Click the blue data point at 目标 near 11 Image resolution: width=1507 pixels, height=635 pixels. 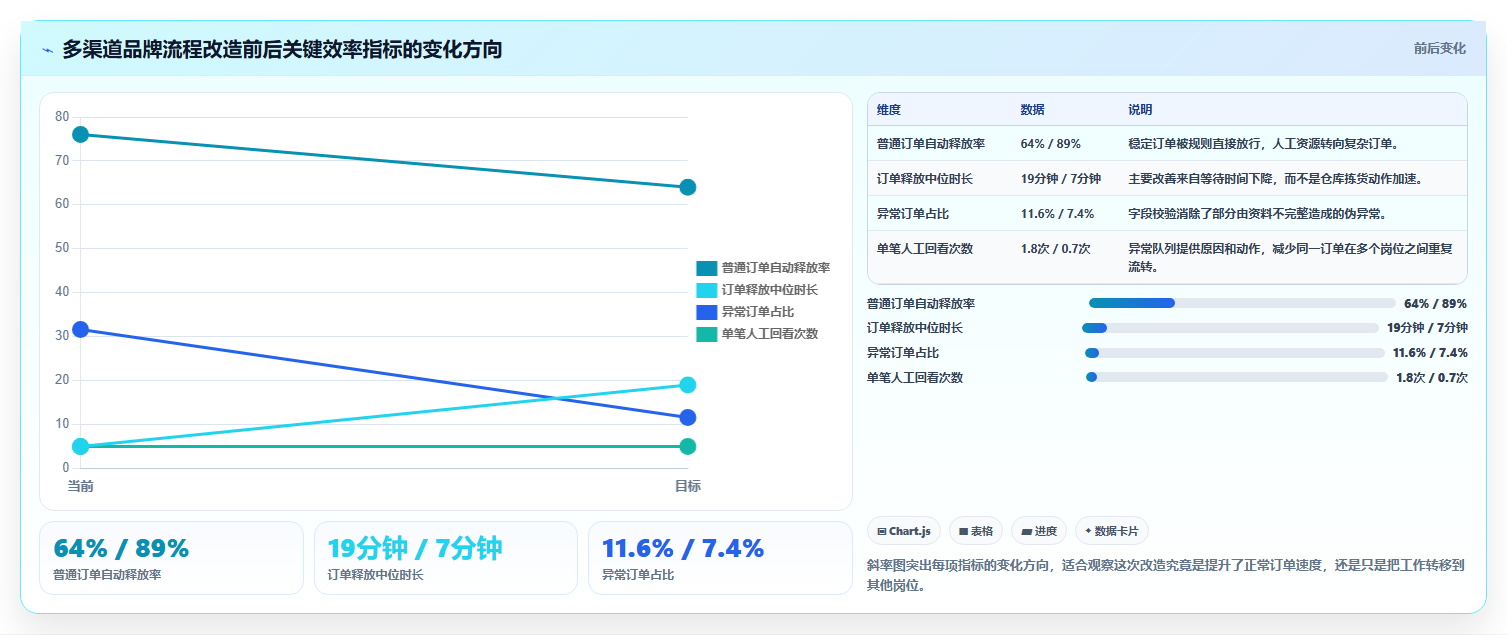tap(688, 417)
